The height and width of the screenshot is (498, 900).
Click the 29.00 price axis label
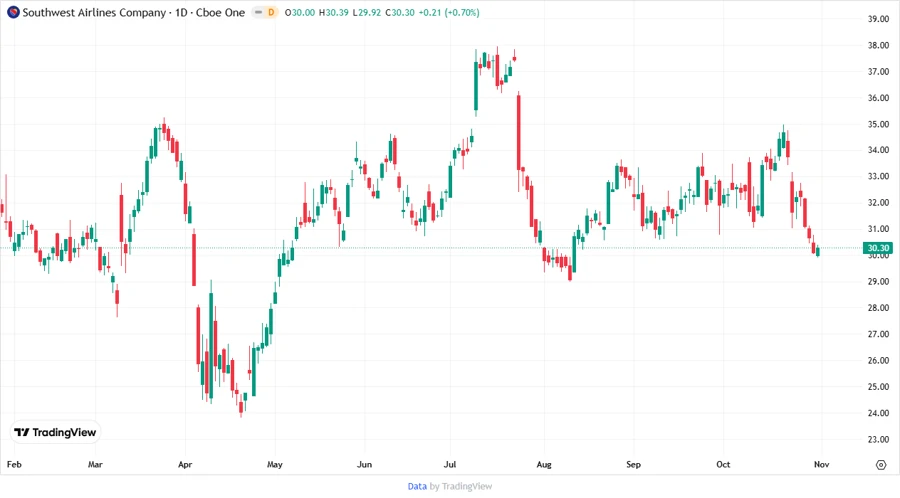(x=878, y=282)
